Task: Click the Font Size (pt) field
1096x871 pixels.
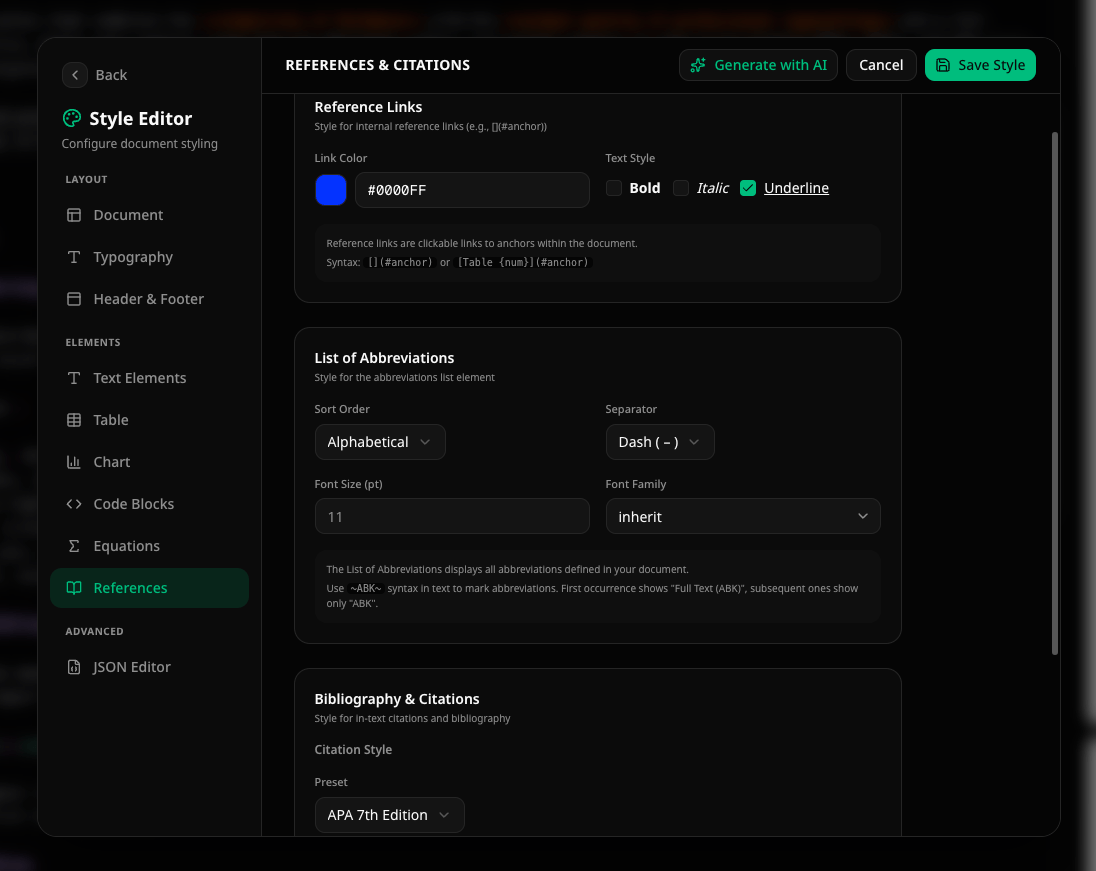Action: 452,517
